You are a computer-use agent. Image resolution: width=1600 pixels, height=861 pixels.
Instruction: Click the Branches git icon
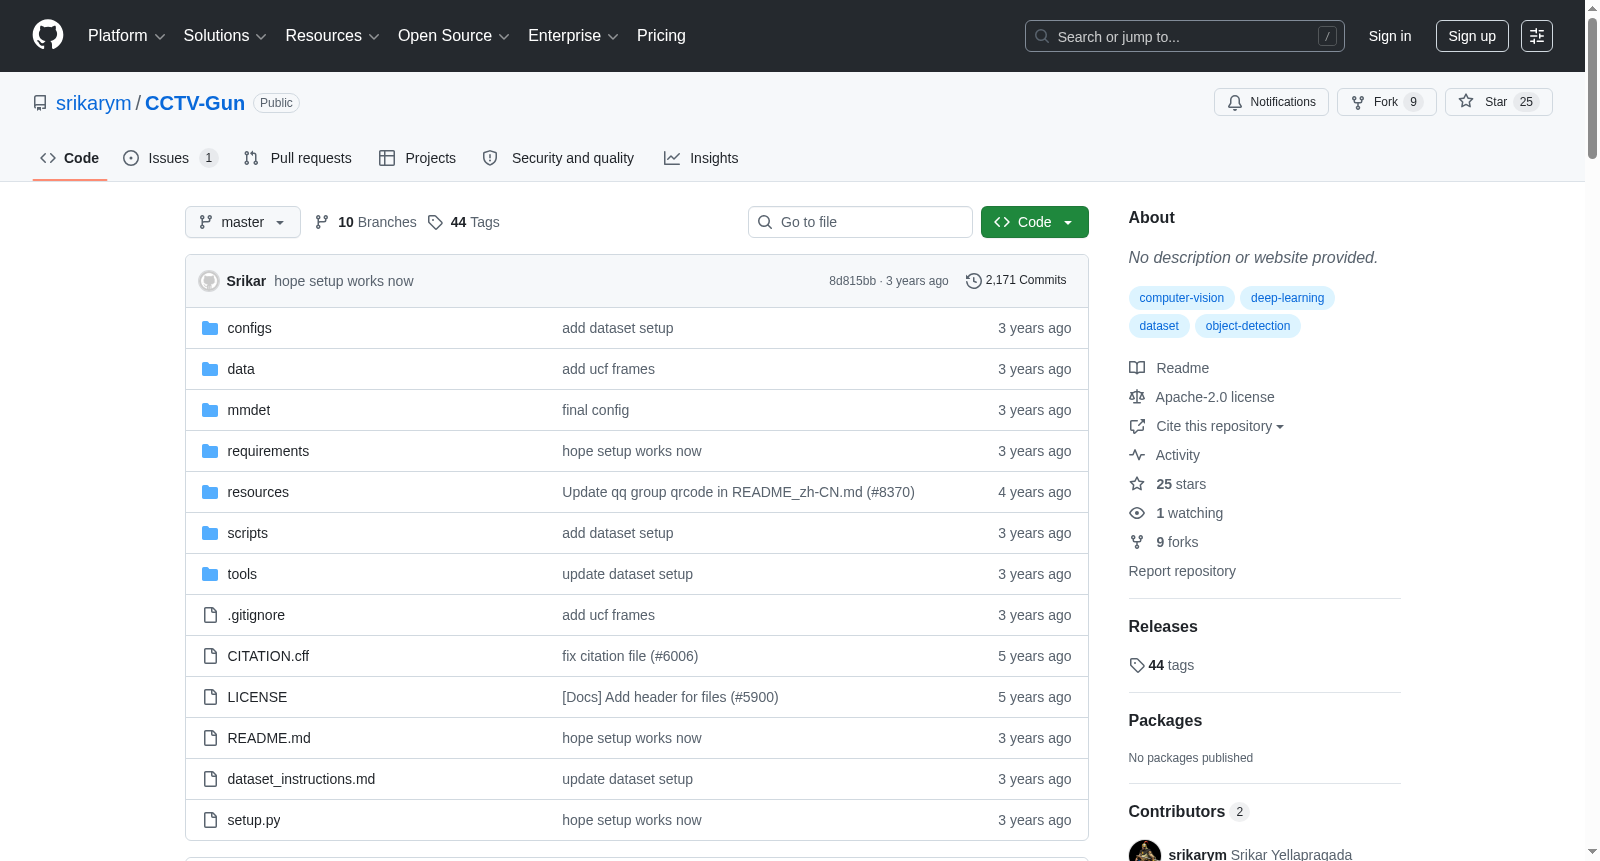(x=322, y=222)
